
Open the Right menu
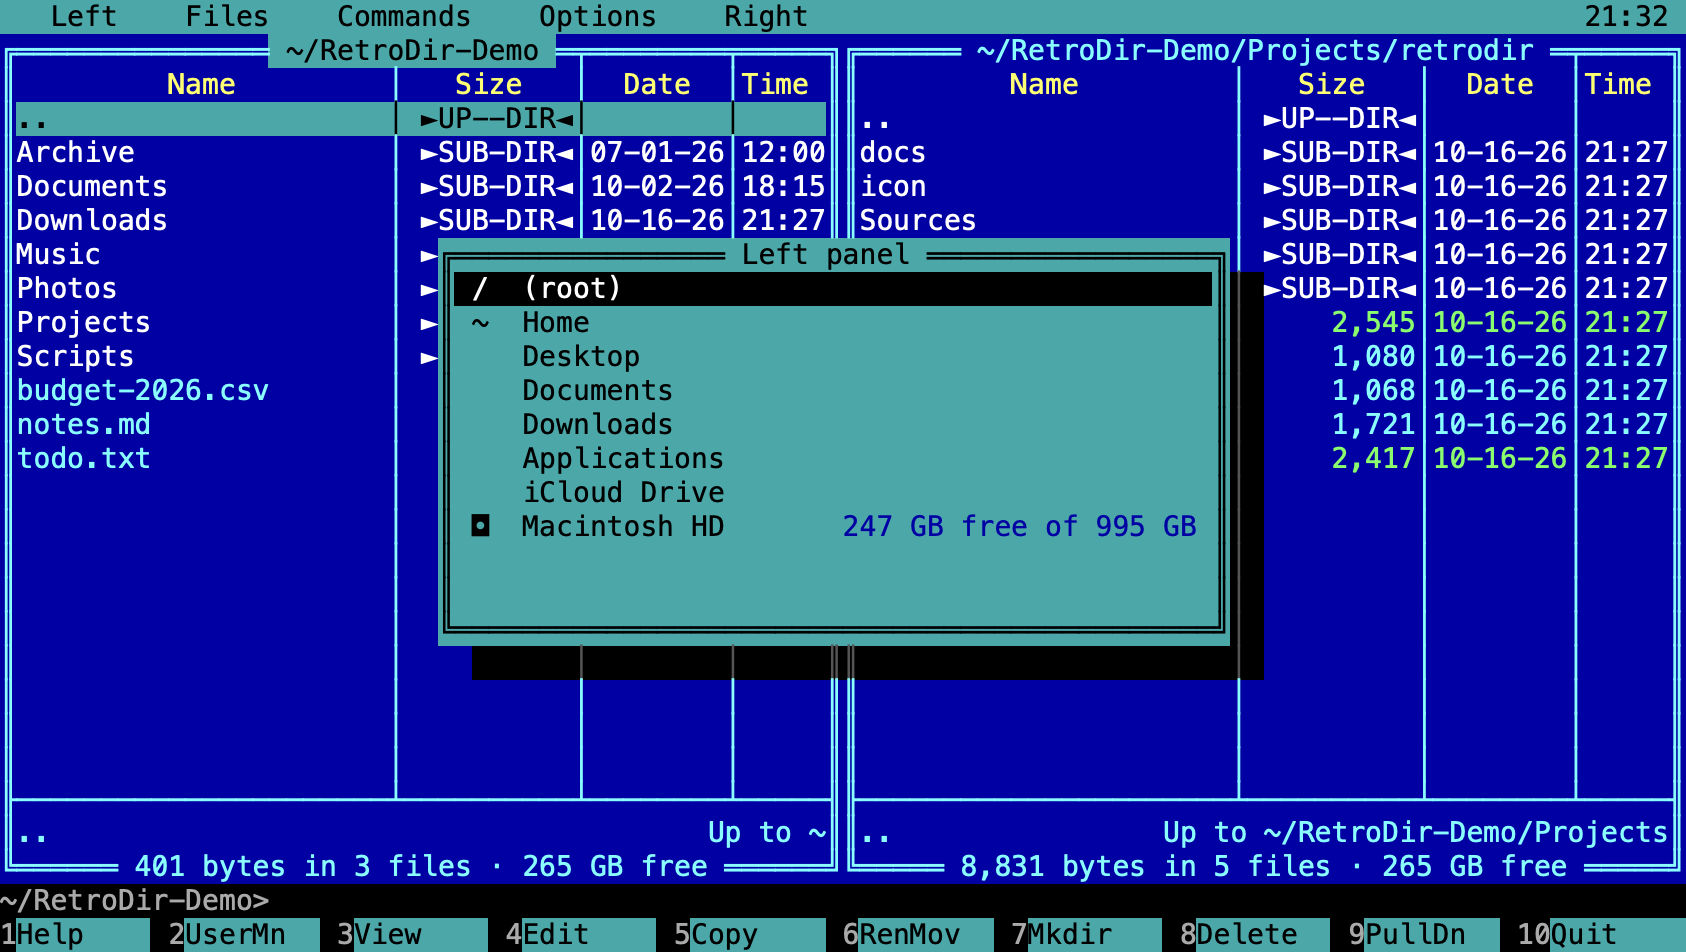[x=766, y=16]
